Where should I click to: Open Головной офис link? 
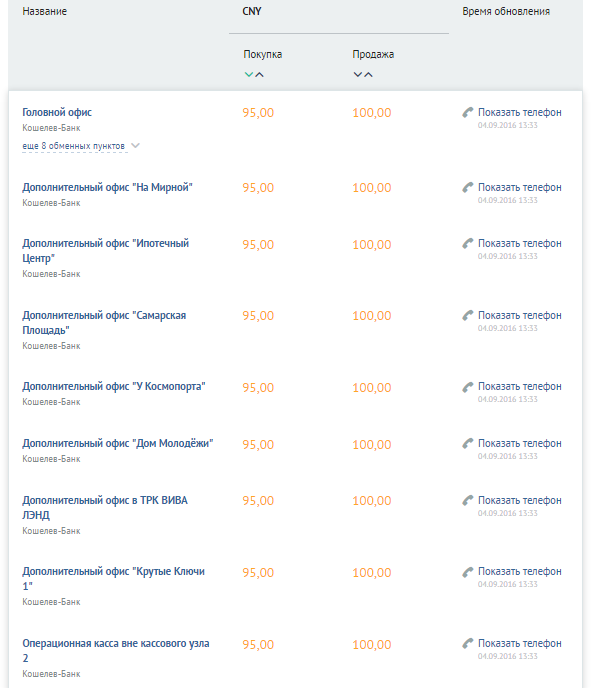57,113
